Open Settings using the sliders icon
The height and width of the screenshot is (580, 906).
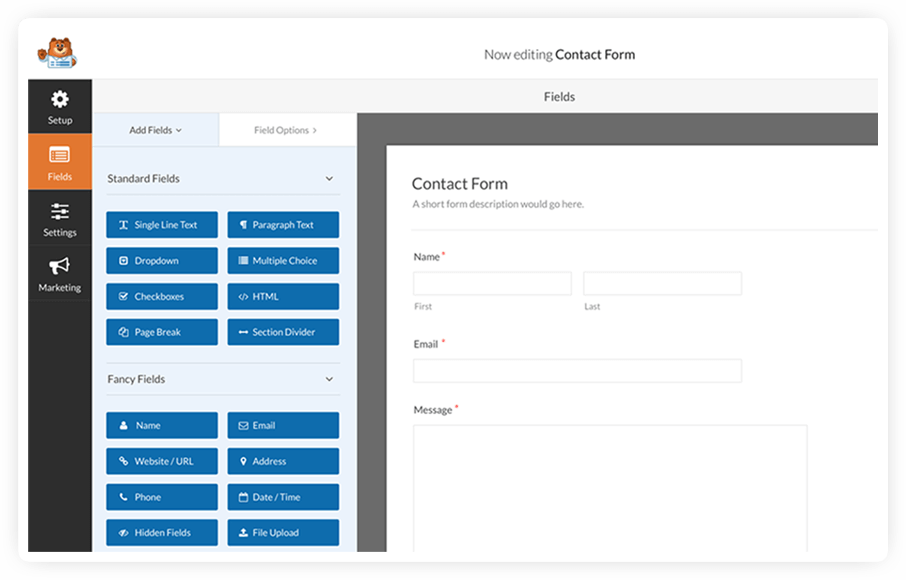point(60,219)
